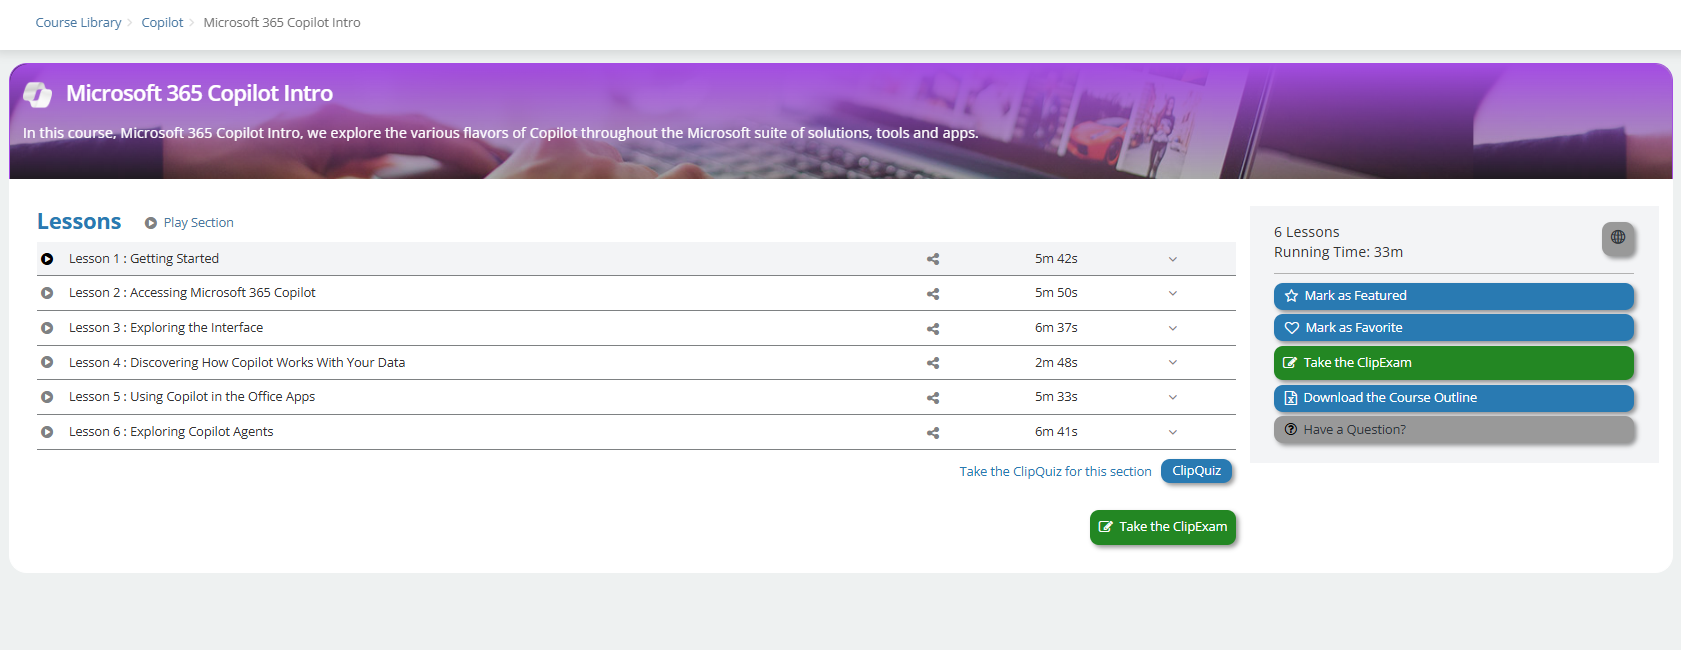Click the 6m 37s duration
The width and height of the screenshot is (1681, 650).
coord(1056,328)
